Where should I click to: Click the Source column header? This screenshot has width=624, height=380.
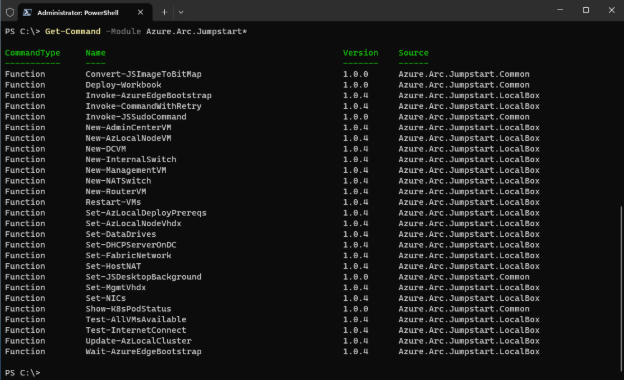(x=413, y=53)
